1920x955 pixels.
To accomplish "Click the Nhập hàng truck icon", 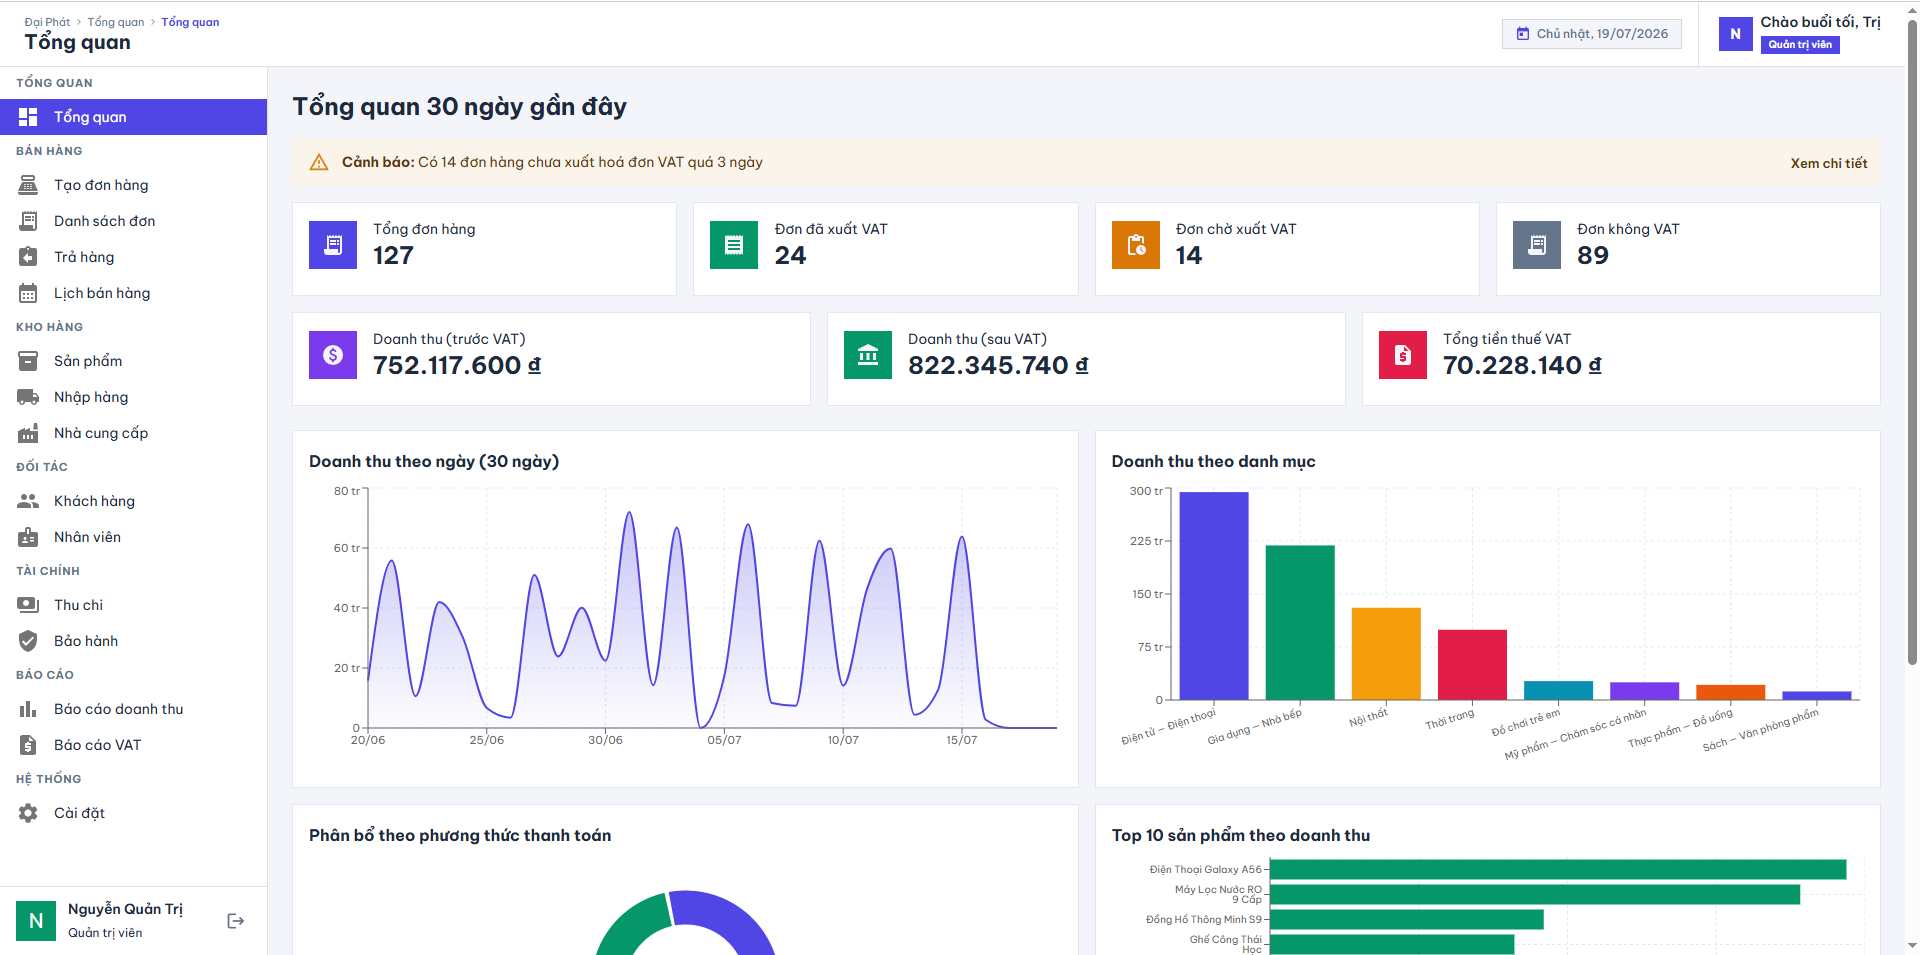I will click(x=28, y=397).
